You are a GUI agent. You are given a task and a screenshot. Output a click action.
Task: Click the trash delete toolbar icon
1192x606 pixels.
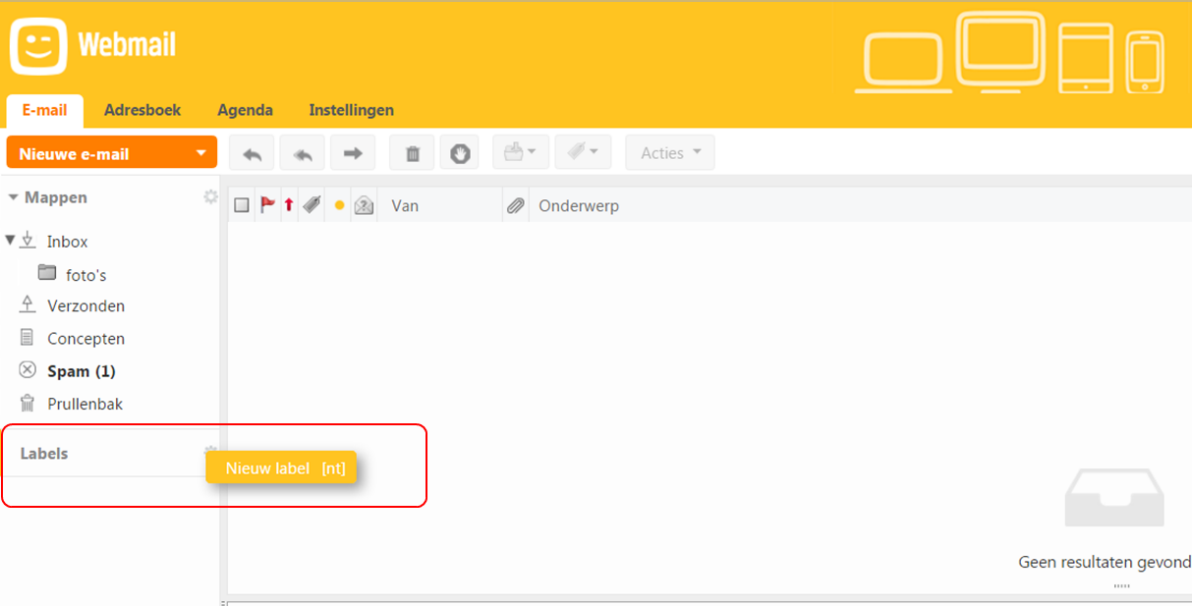click(412, 153)
